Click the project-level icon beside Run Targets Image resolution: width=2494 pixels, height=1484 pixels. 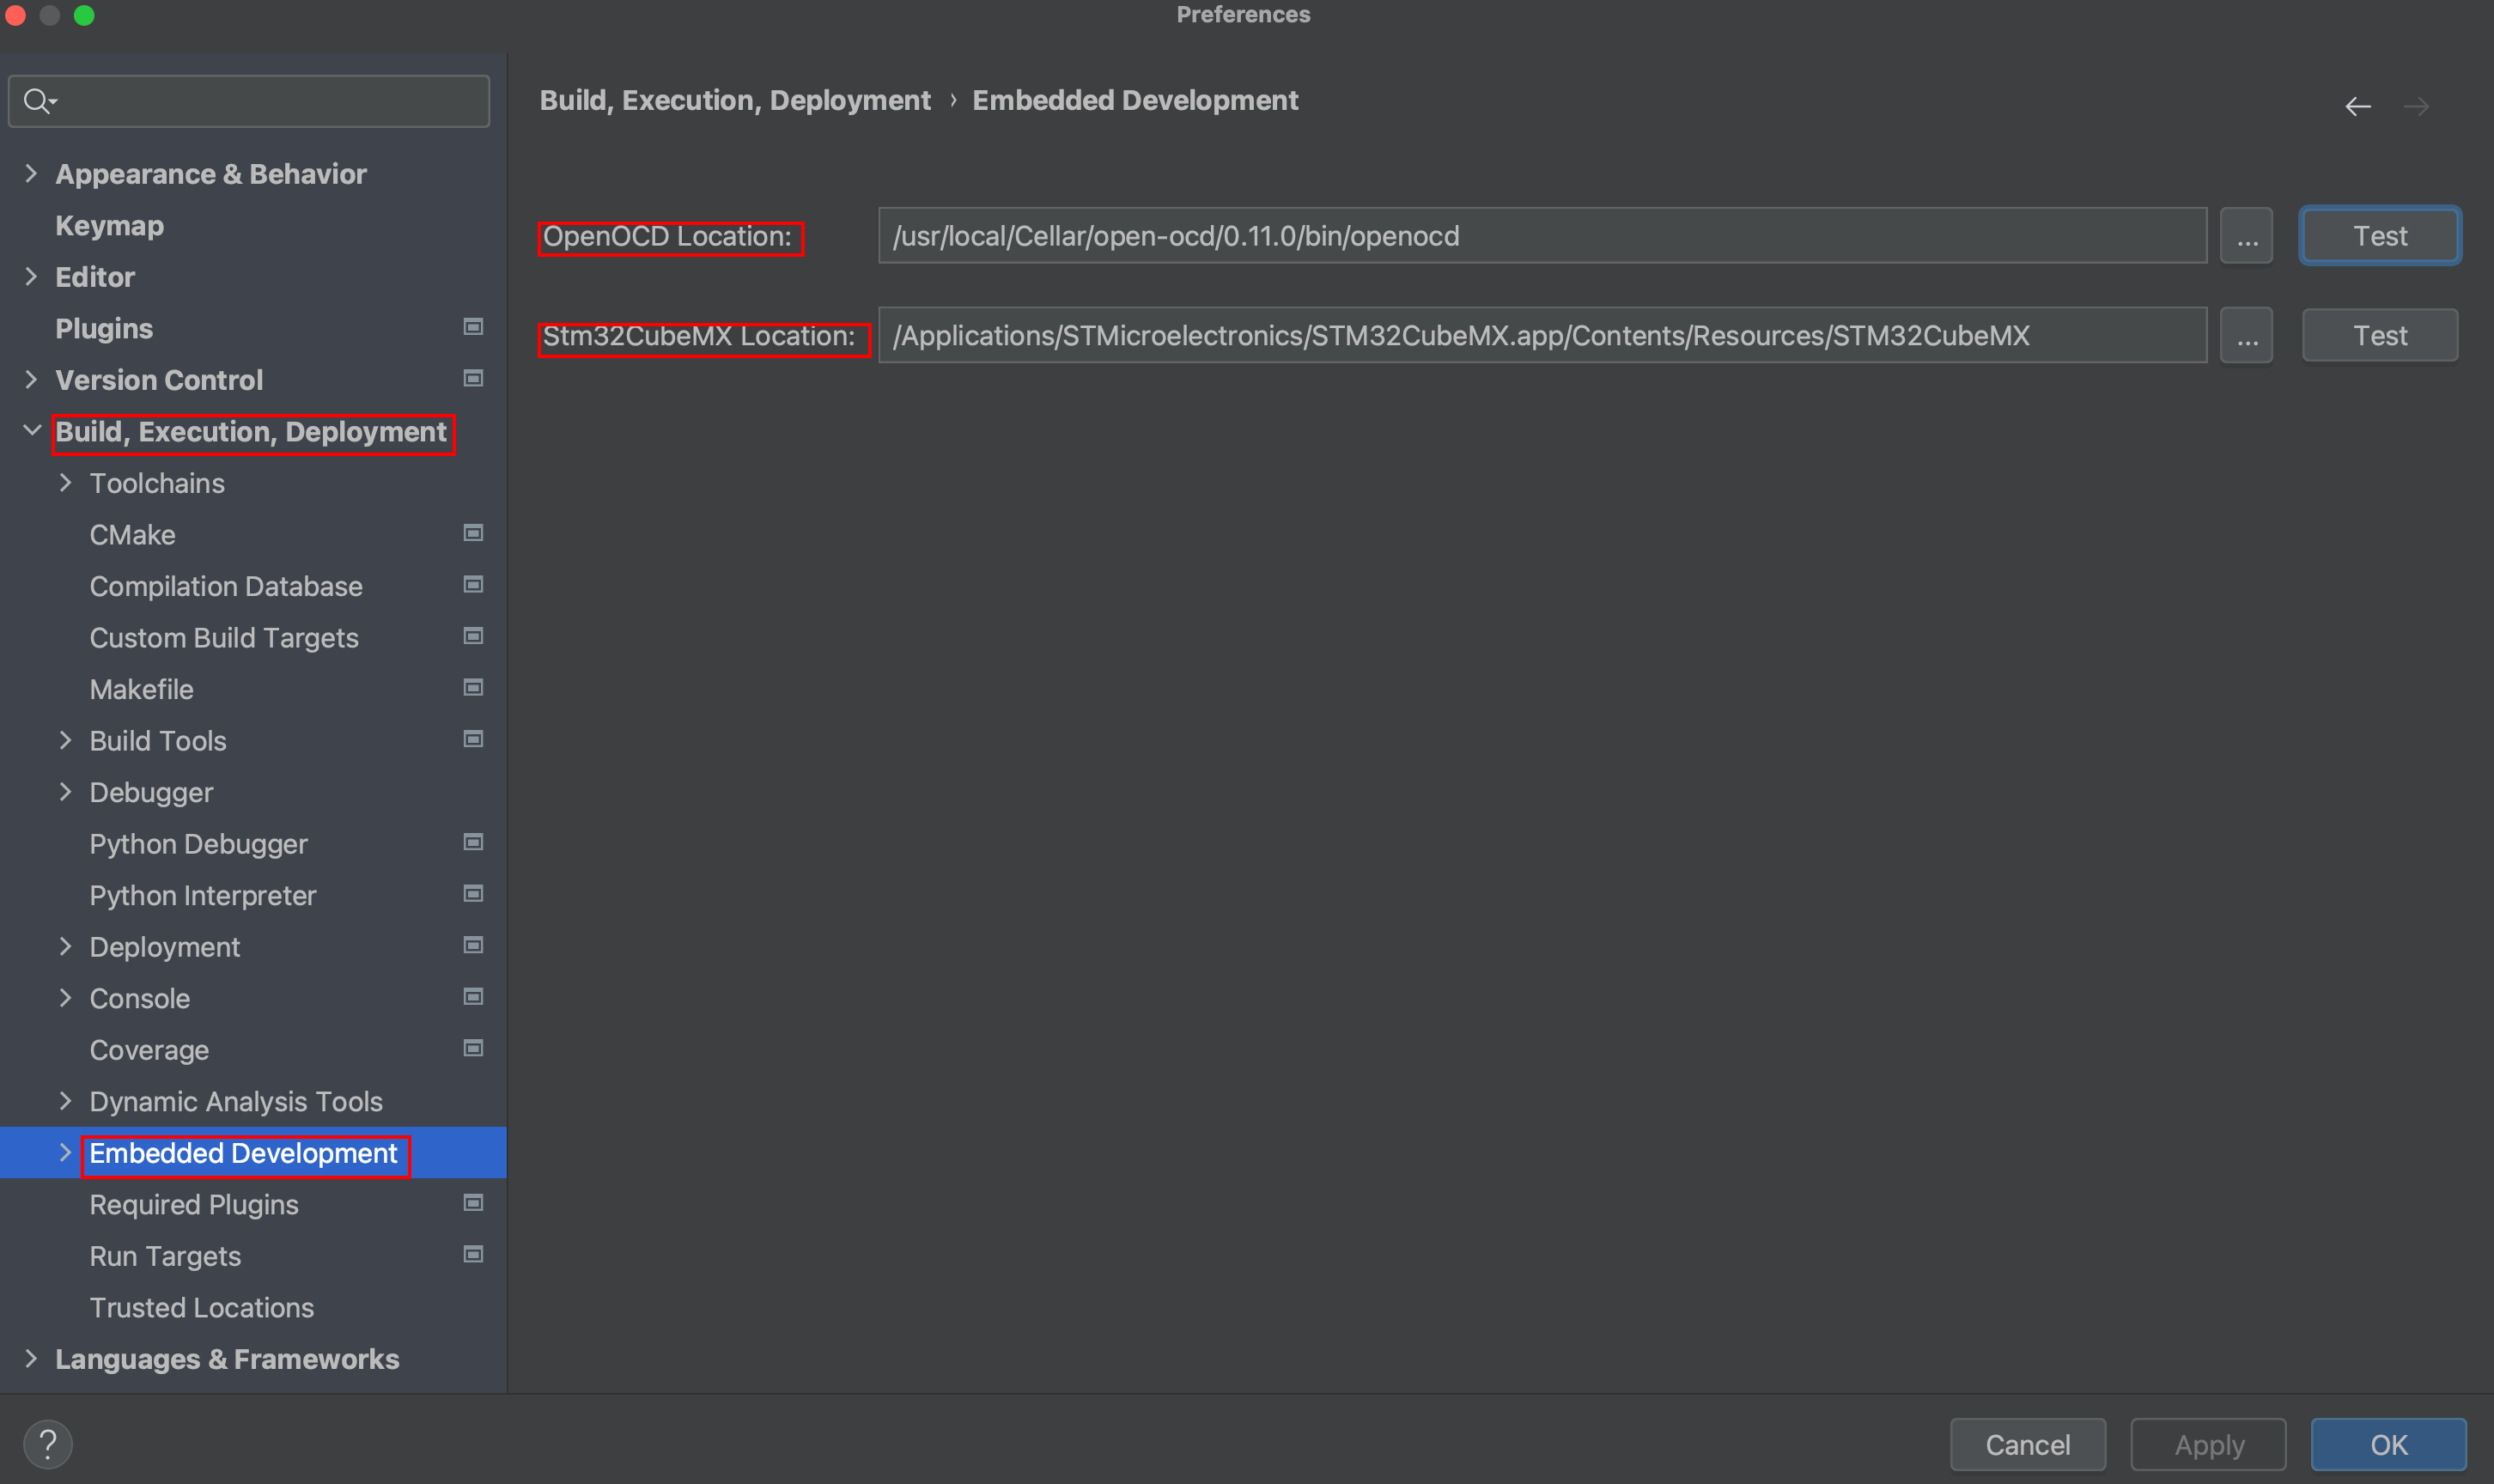pos(473,1254)
